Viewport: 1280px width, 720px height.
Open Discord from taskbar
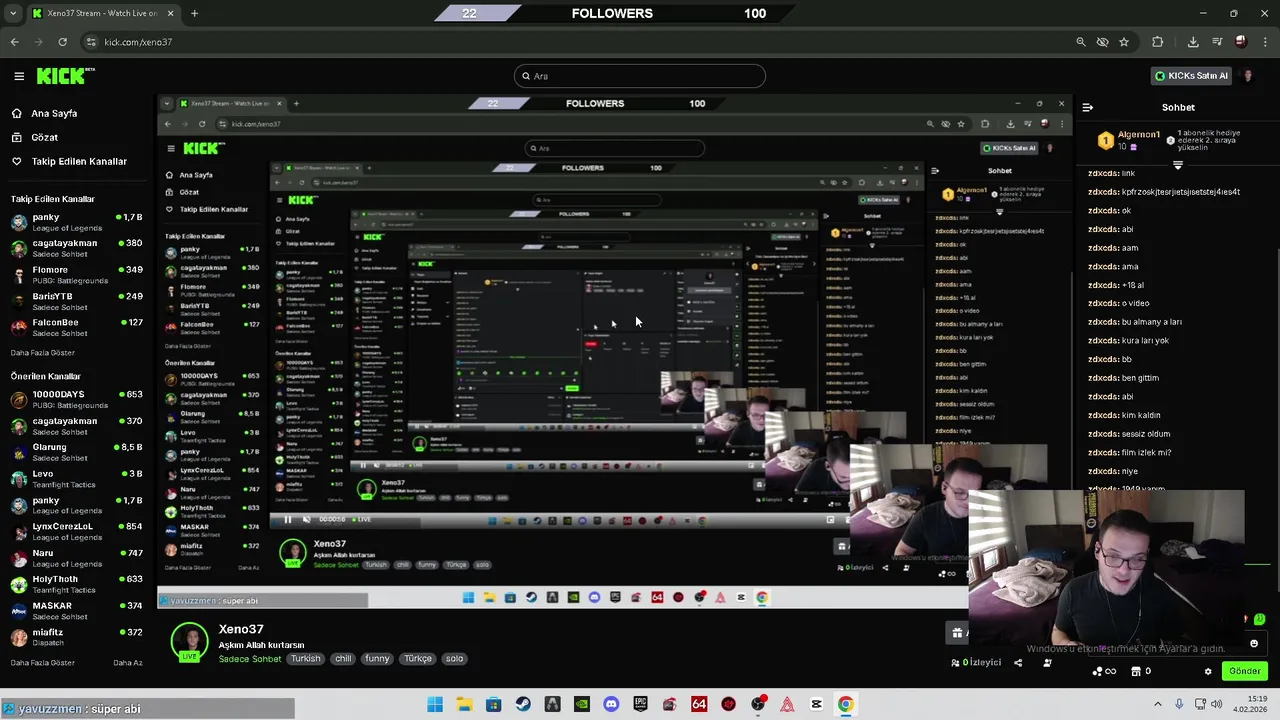611,704
